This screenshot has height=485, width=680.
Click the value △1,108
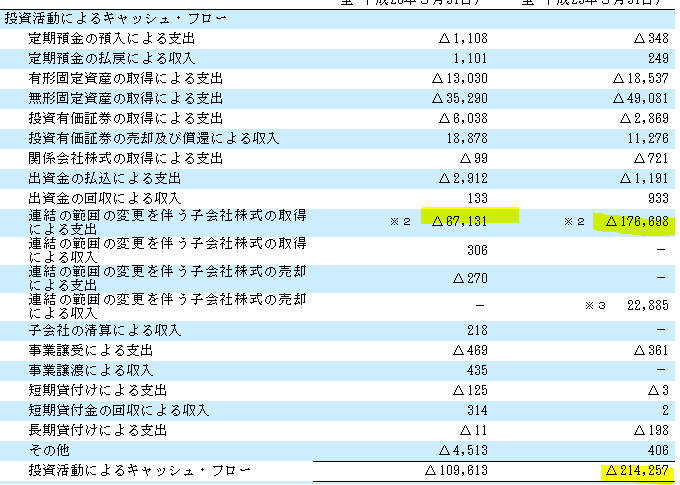(x=463, y=39)
